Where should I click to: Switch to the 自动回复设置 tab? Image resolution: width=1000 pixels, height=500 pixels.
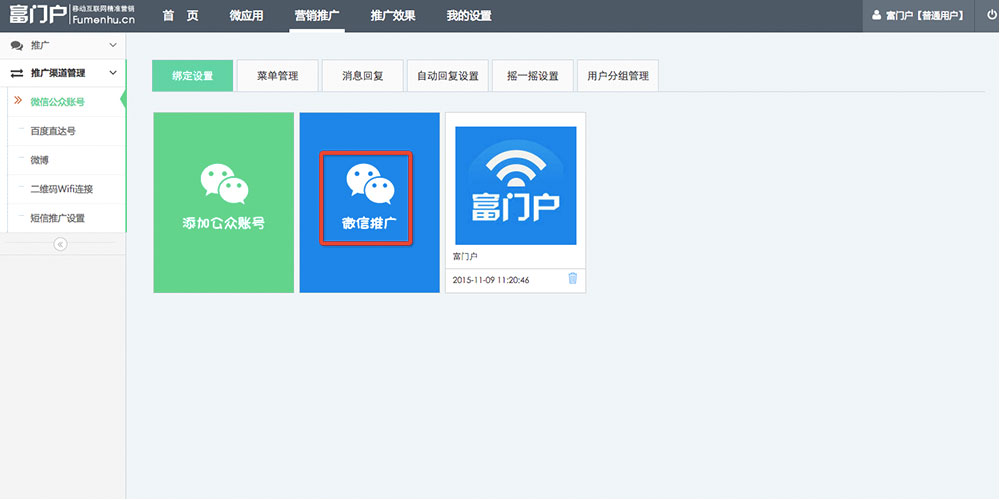448,76
